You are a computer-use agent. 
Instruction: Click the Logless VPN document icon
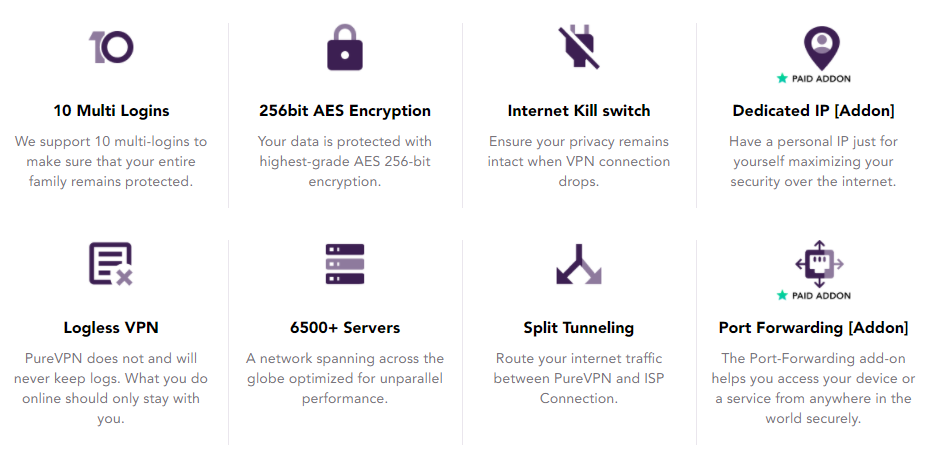coord(111,264)
